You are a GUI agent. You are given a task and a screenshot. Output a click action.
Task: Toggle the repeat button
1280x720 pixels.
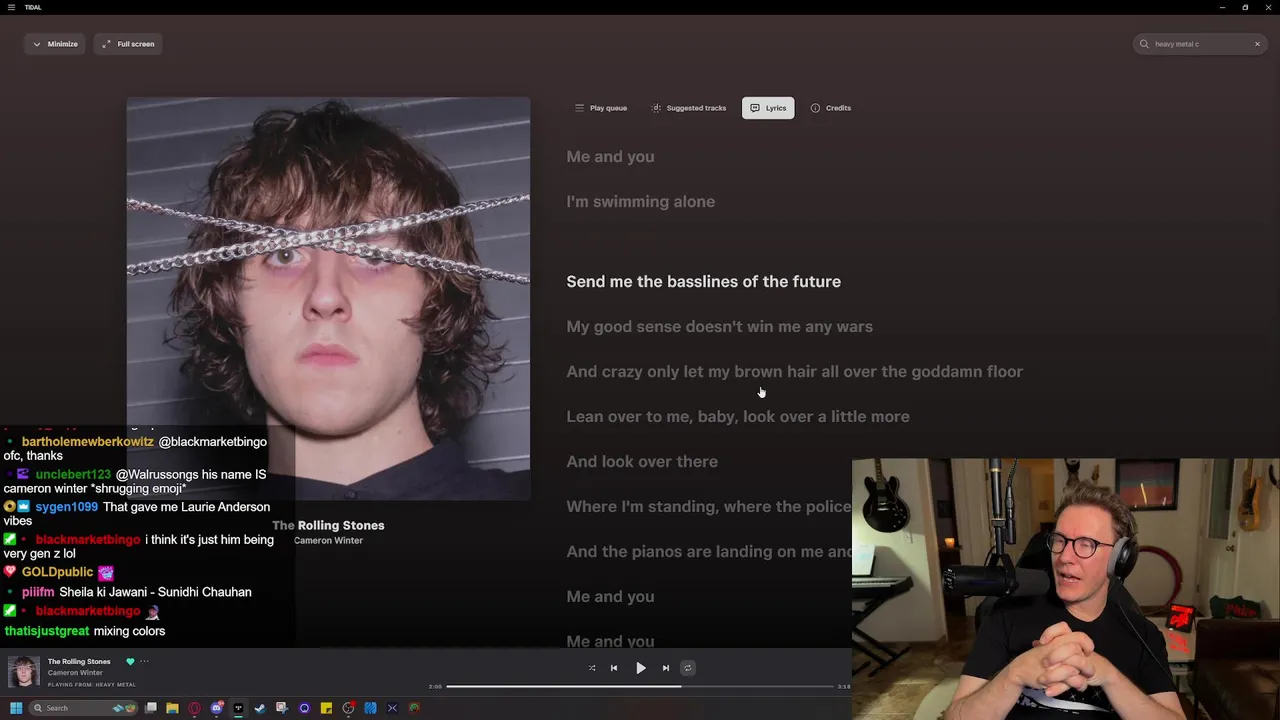(687, 668)
